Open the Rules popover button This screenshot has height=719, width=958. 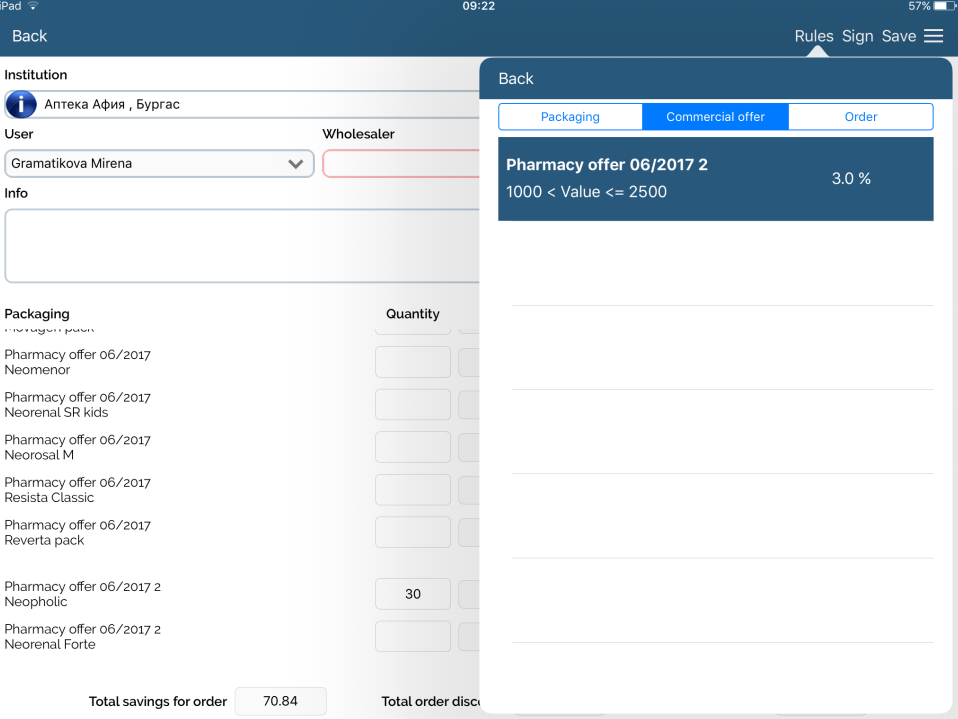813,36
